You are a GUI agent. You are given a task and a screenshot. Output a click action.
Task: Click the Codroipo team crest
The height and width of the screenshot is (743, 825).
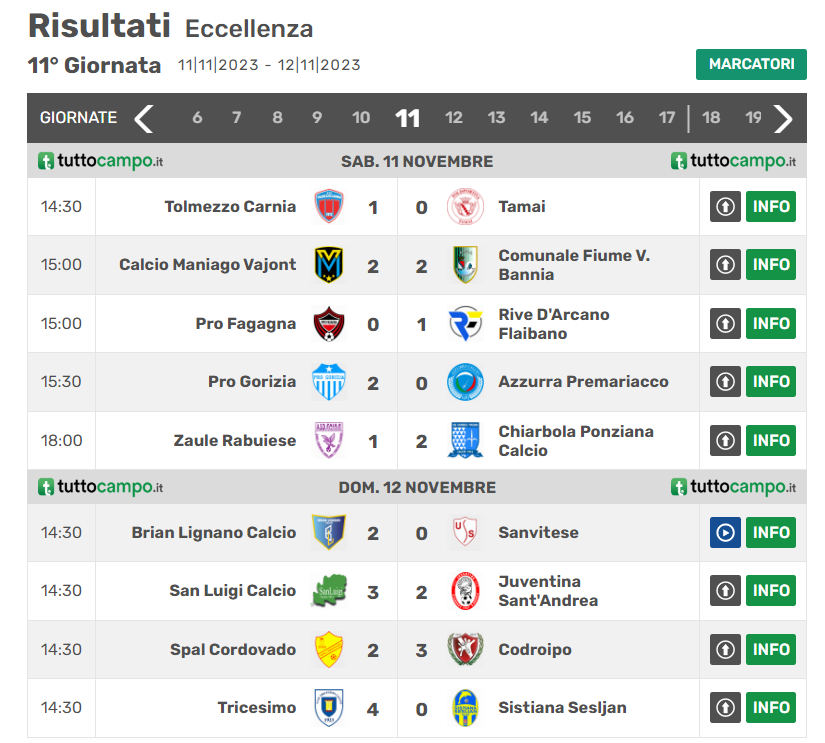[464, 650]
